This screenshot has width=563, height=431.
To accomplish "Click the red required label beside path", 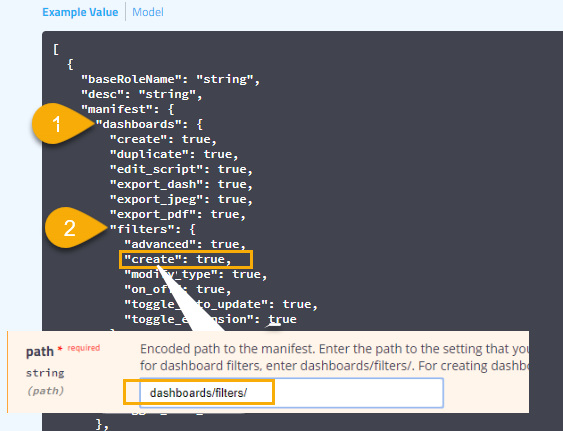I will coord(84,348).
